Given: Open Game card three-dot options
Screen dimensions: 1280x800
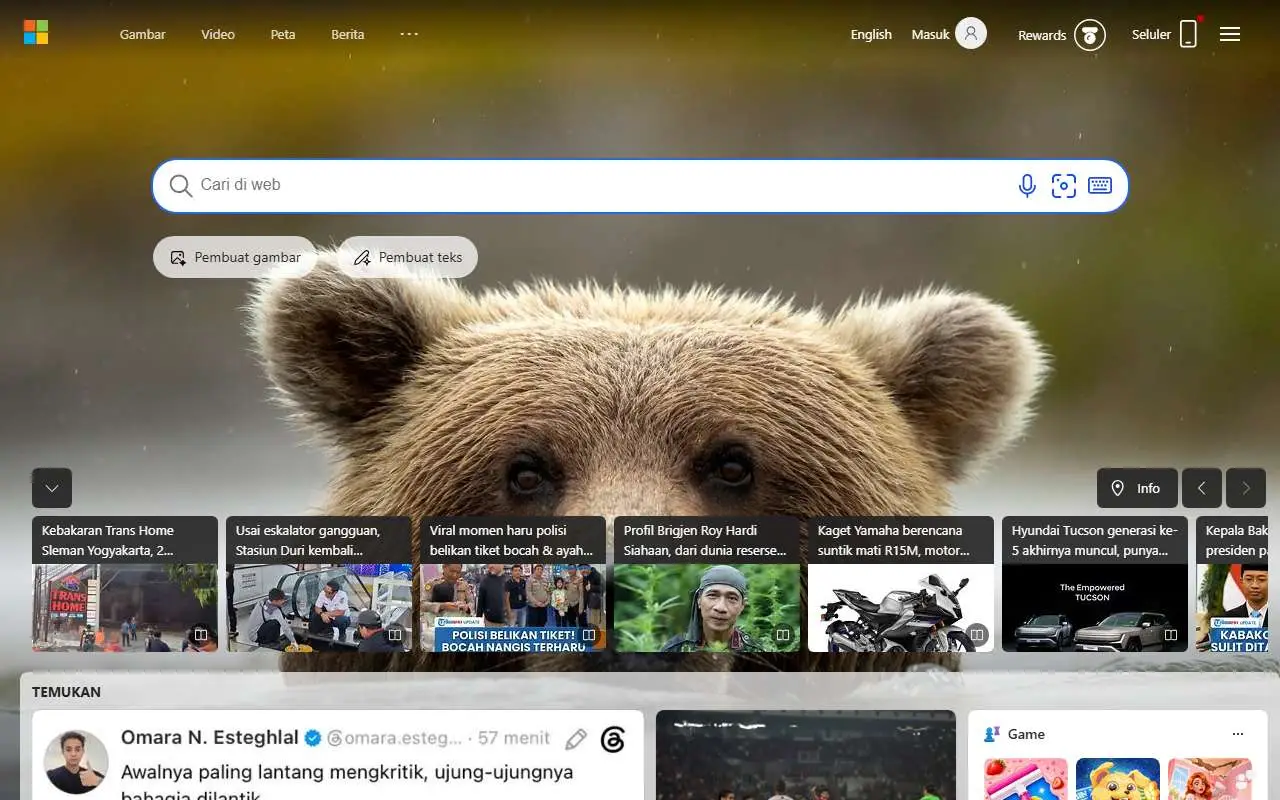Looking at the screenshot, I should coord(1238,734).
